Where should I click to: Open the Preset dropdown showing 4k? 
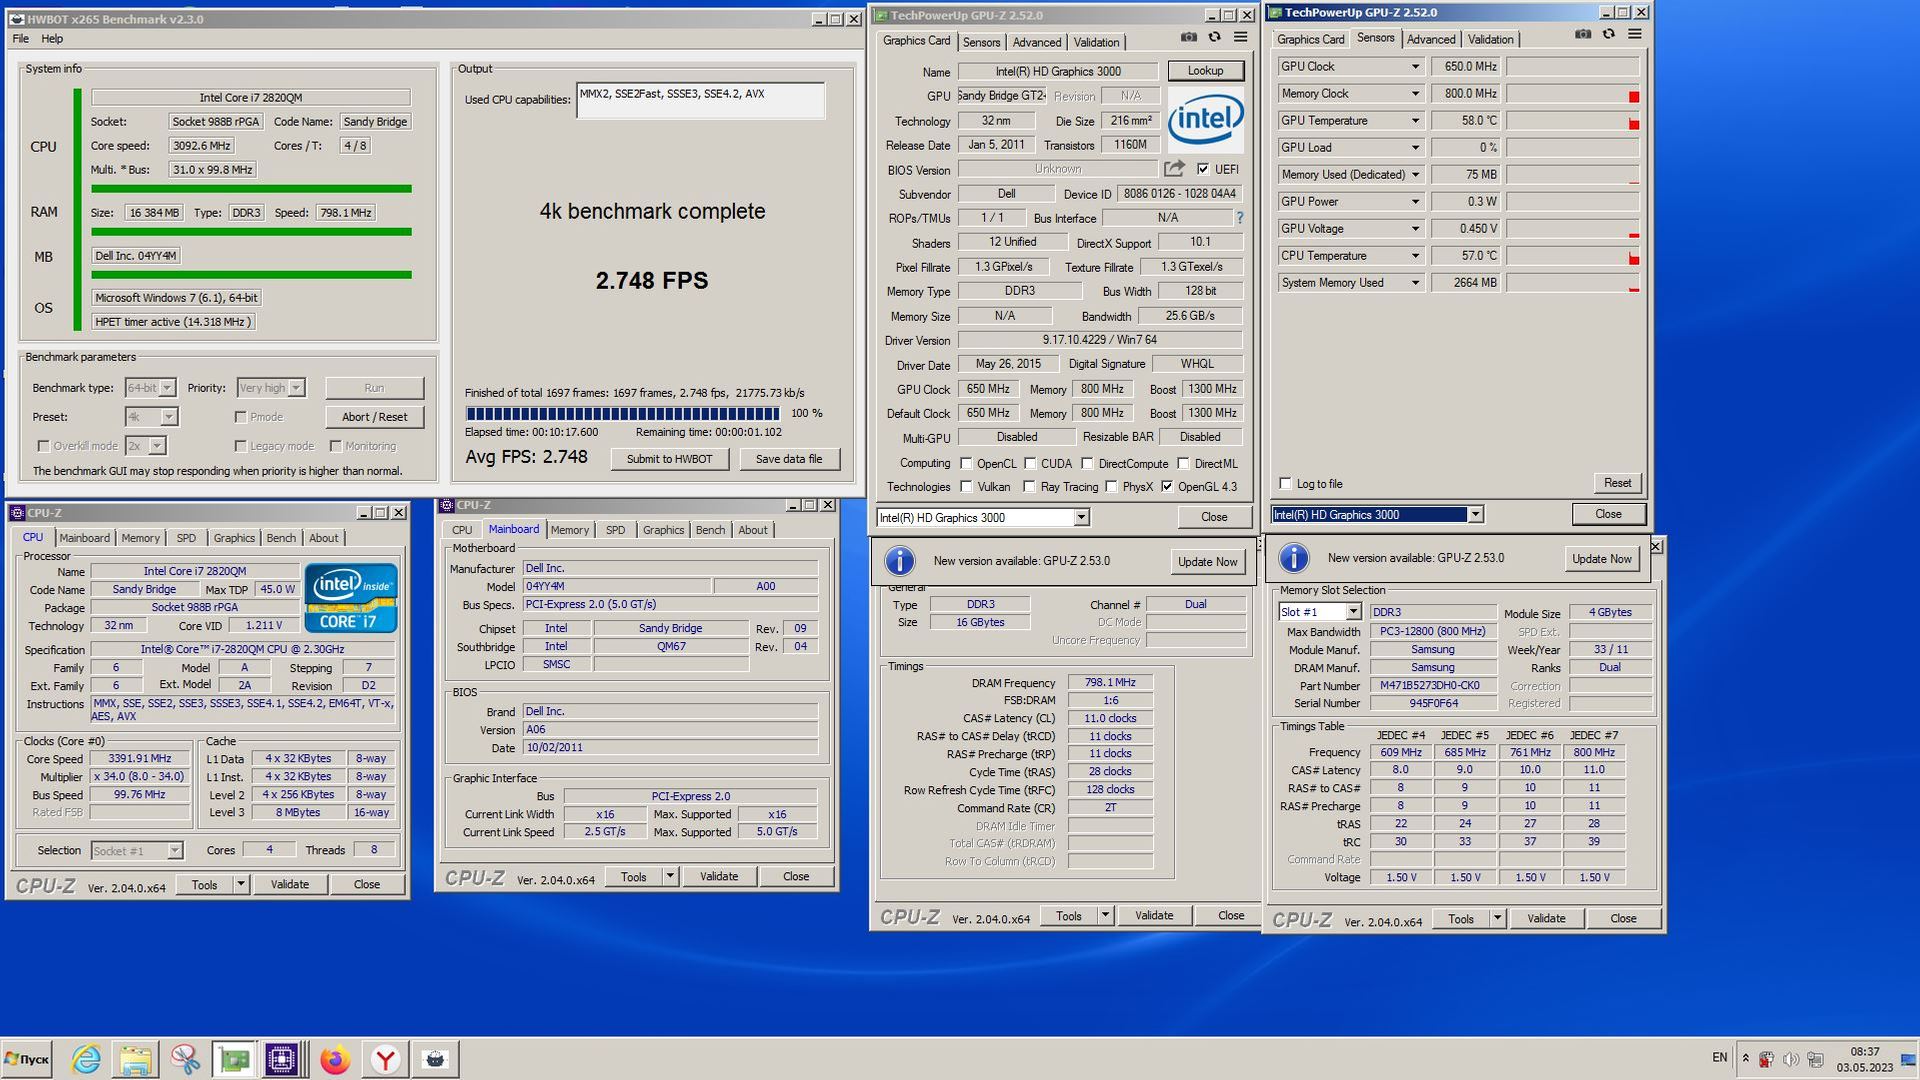click(169, 417)
